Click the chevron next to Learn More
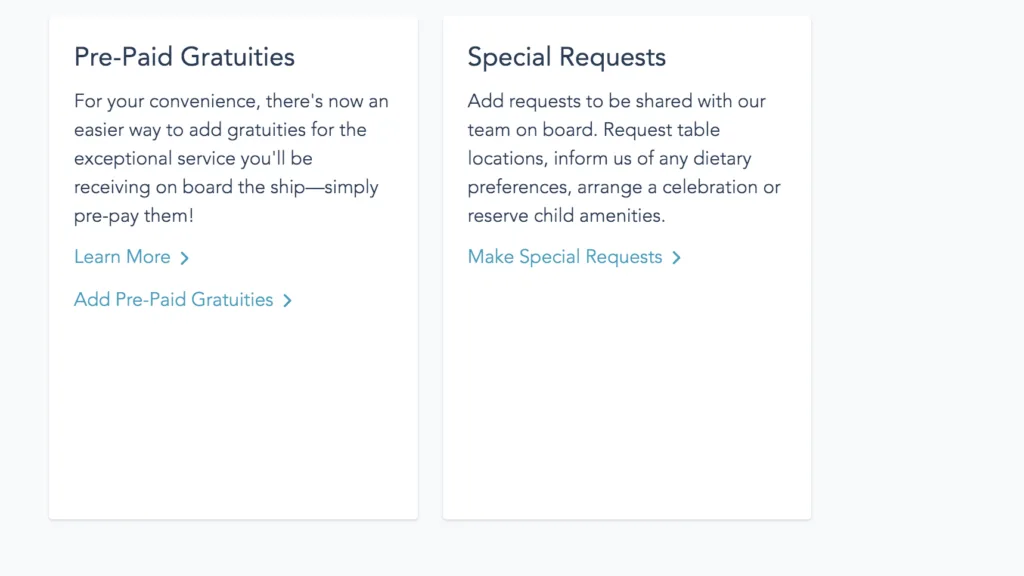 184,258
